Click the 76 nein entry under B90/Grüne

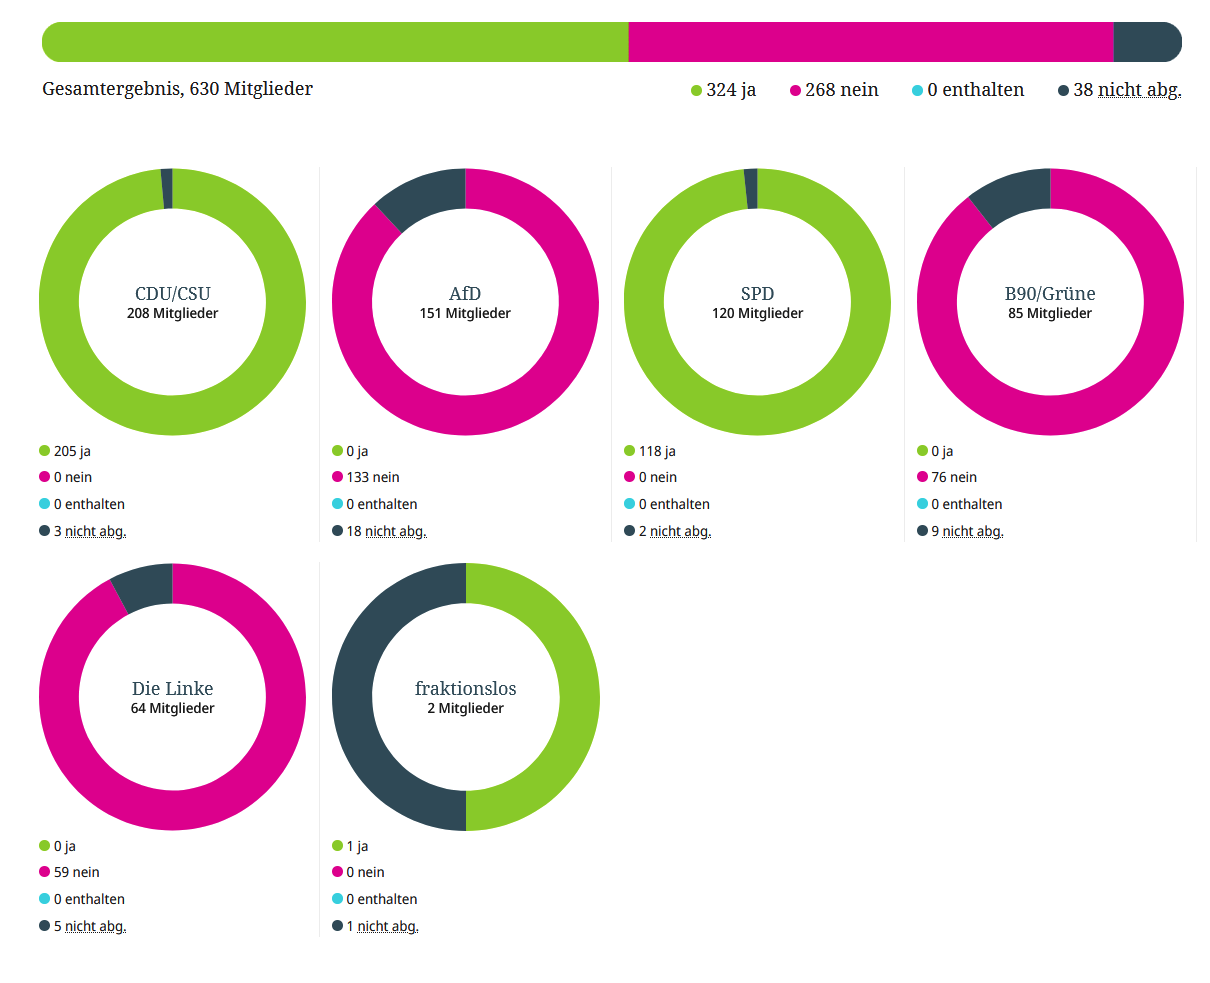(954, 478)
